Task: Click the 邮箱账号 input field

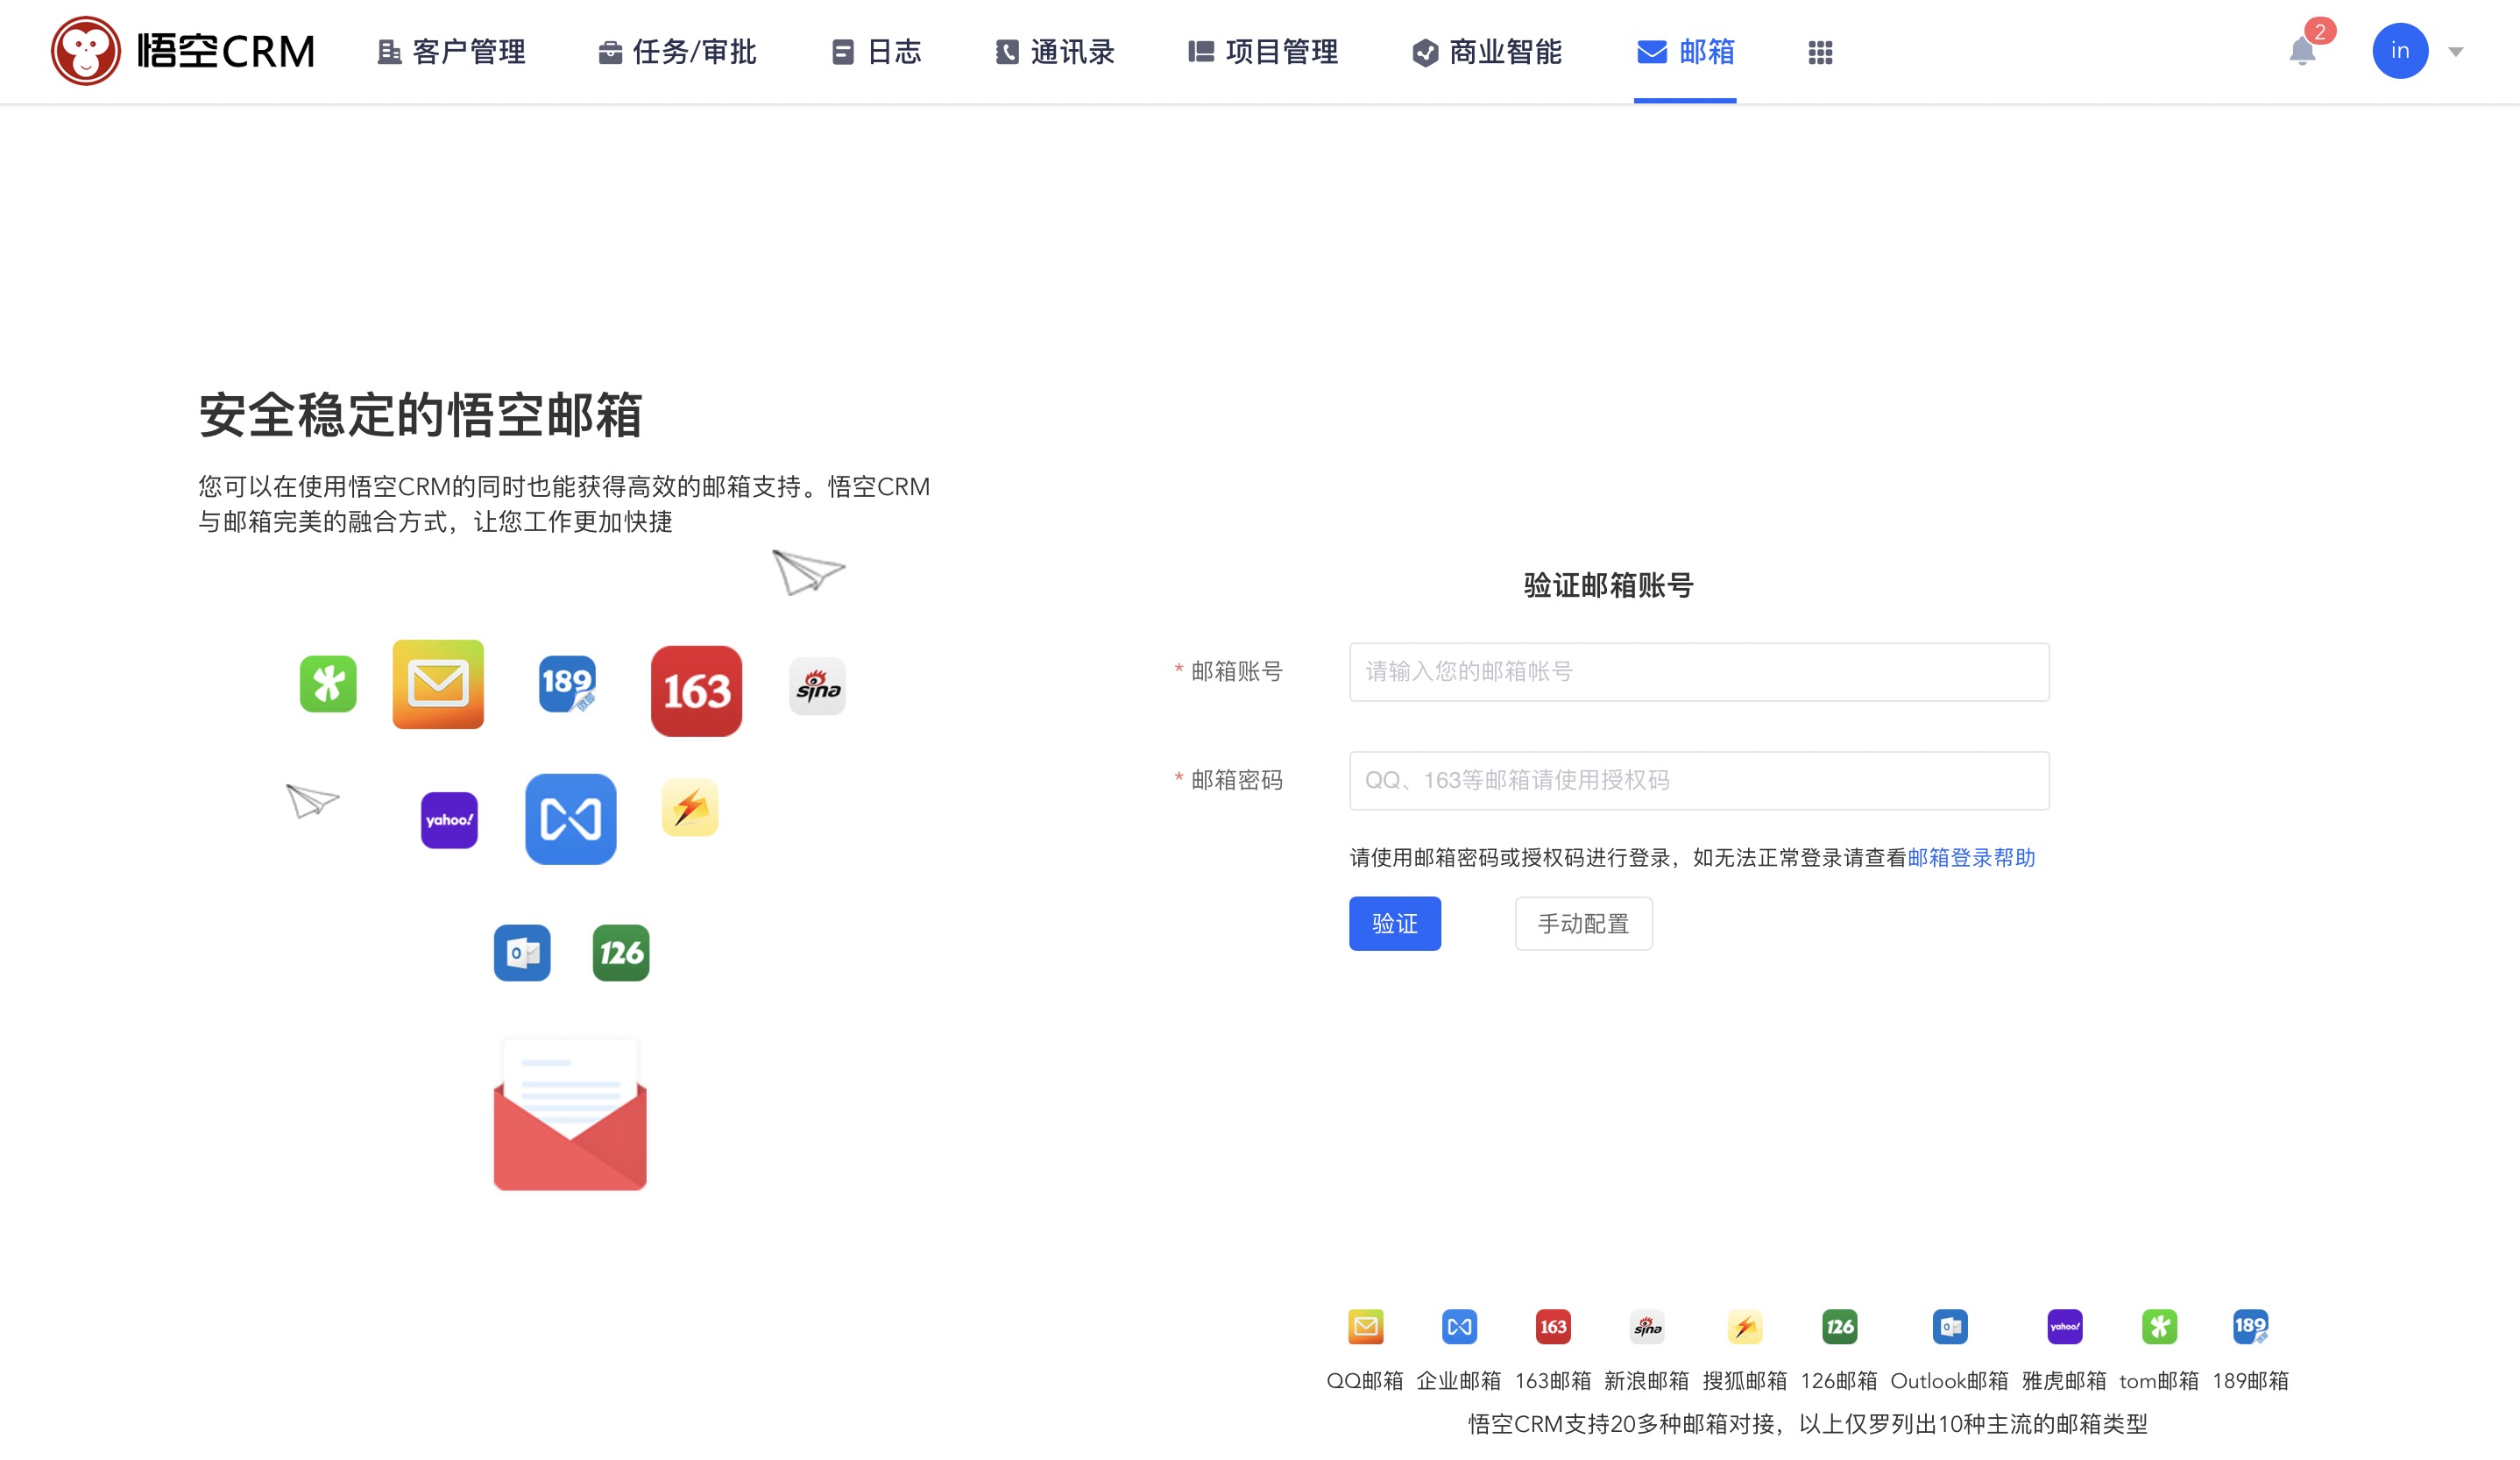Action: pos(1699,672)
